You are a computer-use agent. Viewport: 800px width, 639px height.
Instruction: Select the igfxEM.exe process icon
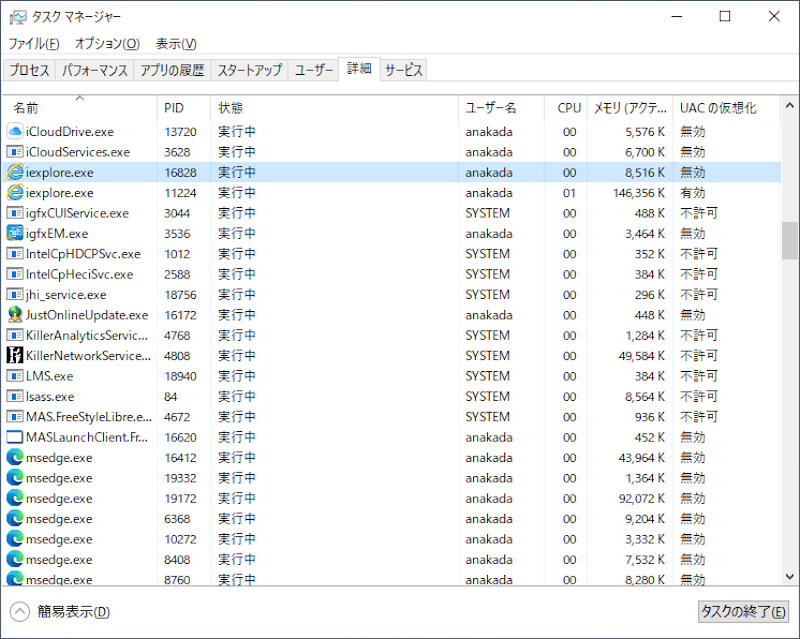15,233
